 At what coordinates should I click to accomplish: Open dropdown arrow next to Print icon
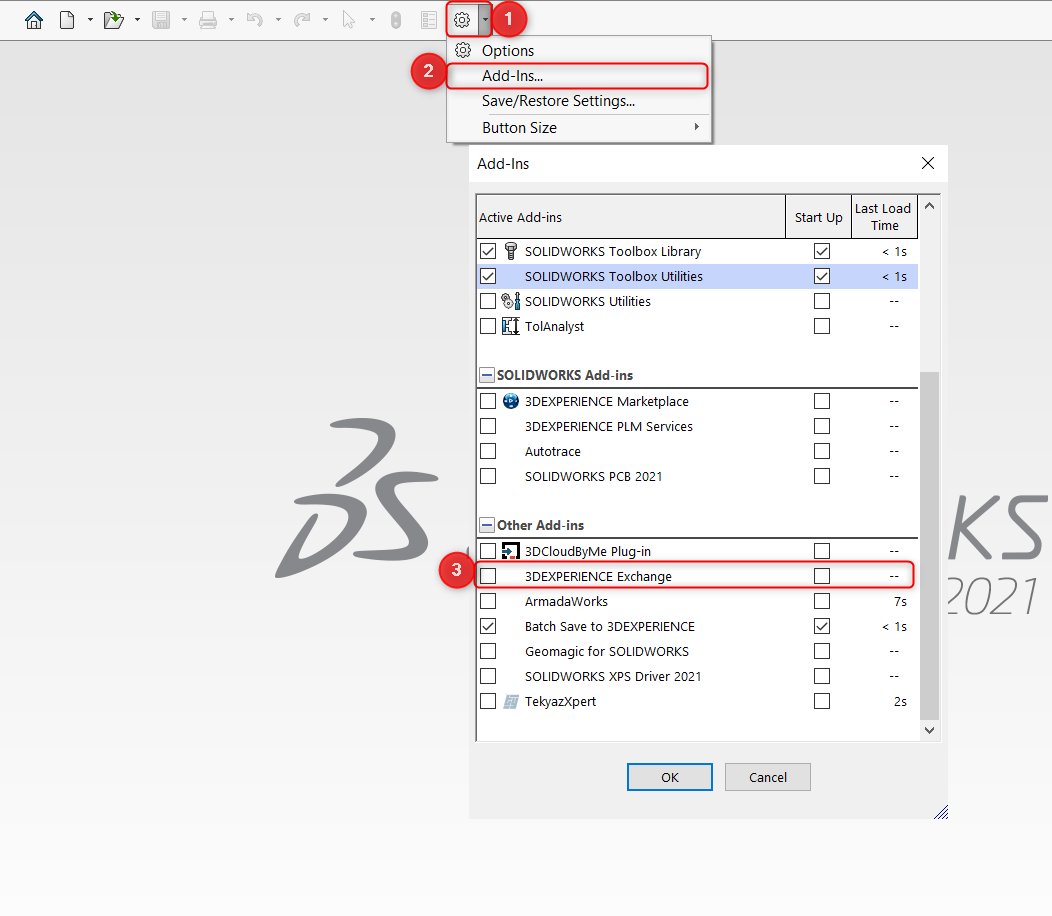tap(231, 20)
